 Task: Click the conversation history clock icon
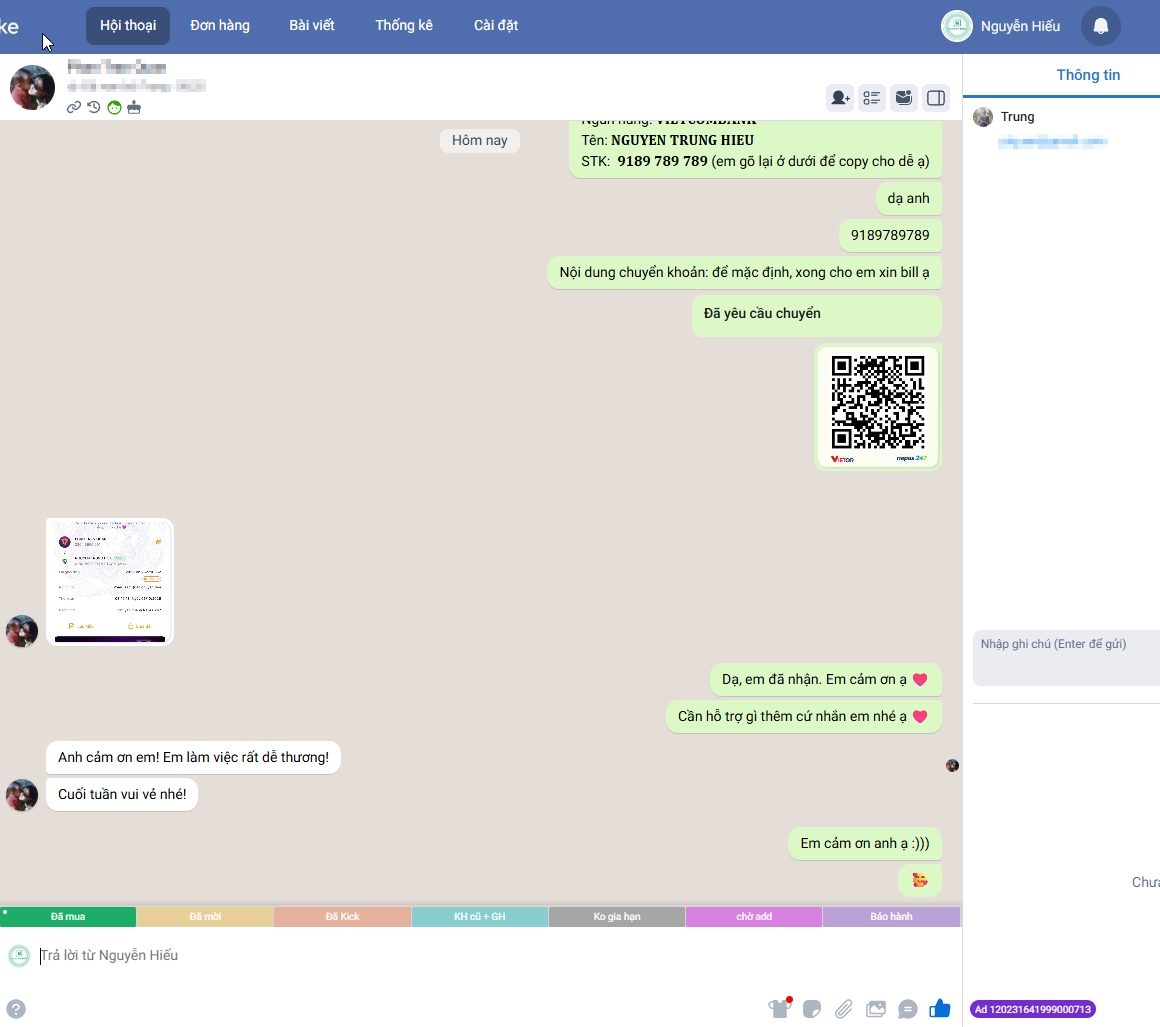tap(93, 107)
